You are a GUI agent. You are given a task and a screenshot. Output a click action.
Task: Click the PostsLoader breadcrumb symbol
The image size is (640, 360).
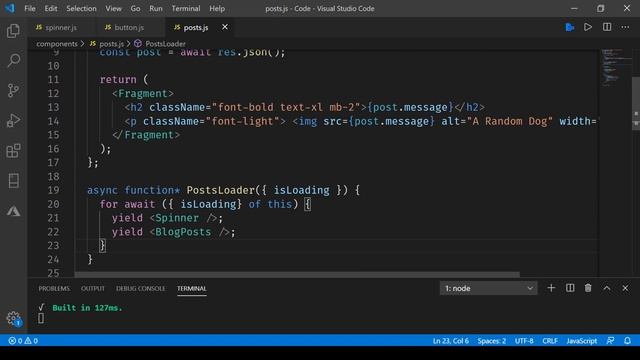(165, 44)
